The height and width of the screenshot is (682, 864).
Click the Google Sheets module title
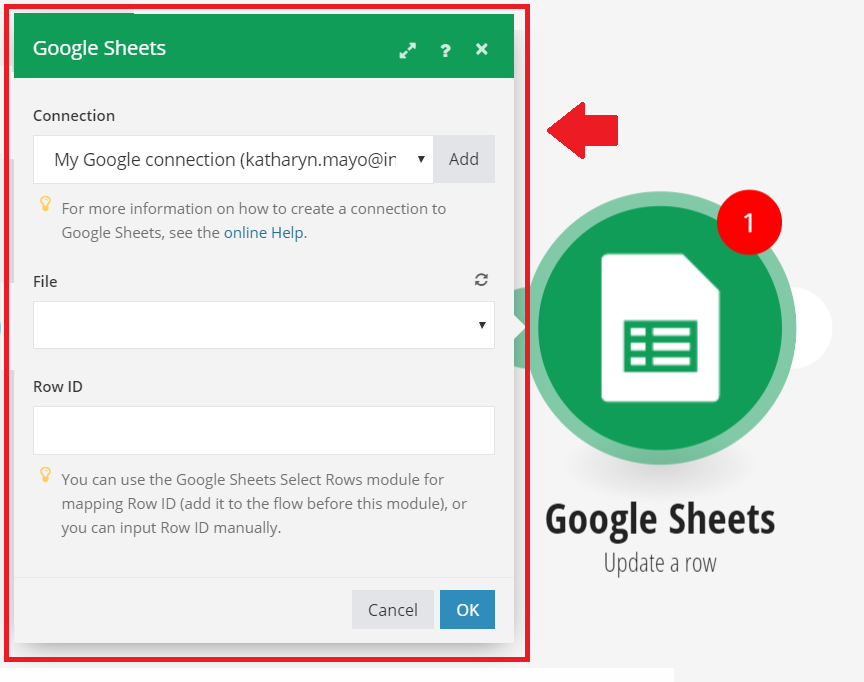click(x=660, y=519)
